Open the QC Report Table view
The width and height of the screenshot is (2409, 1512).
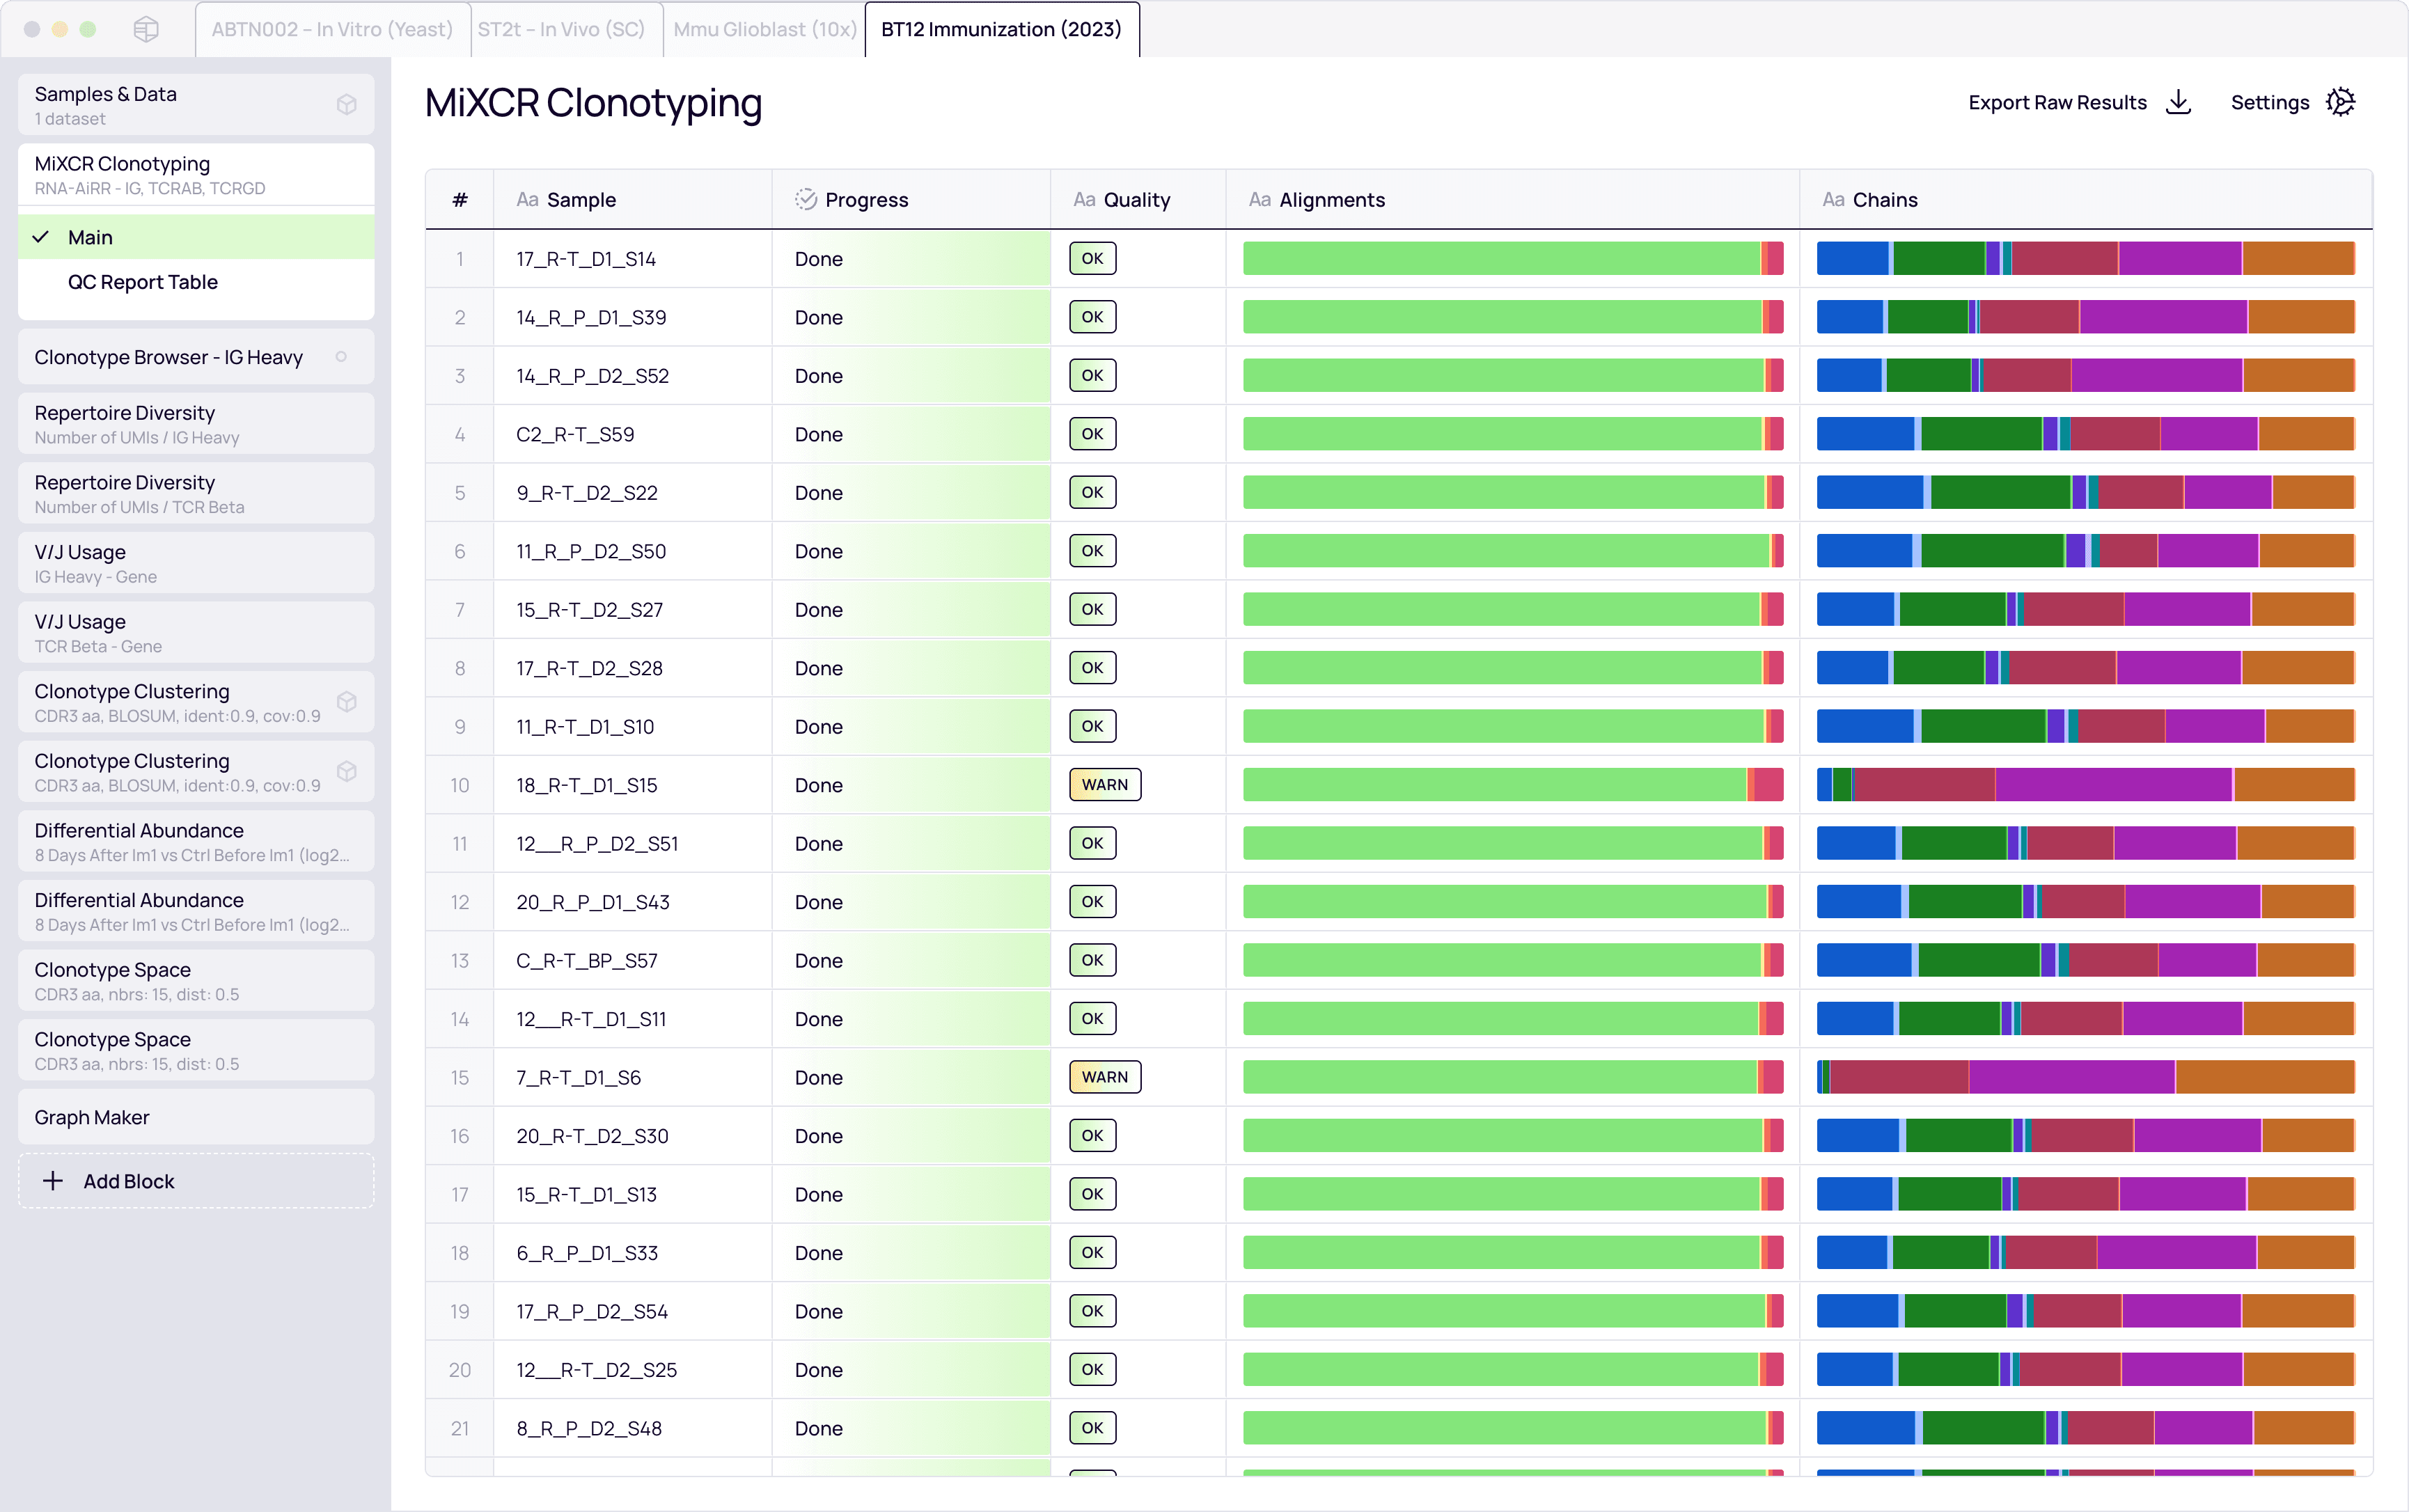143,282
